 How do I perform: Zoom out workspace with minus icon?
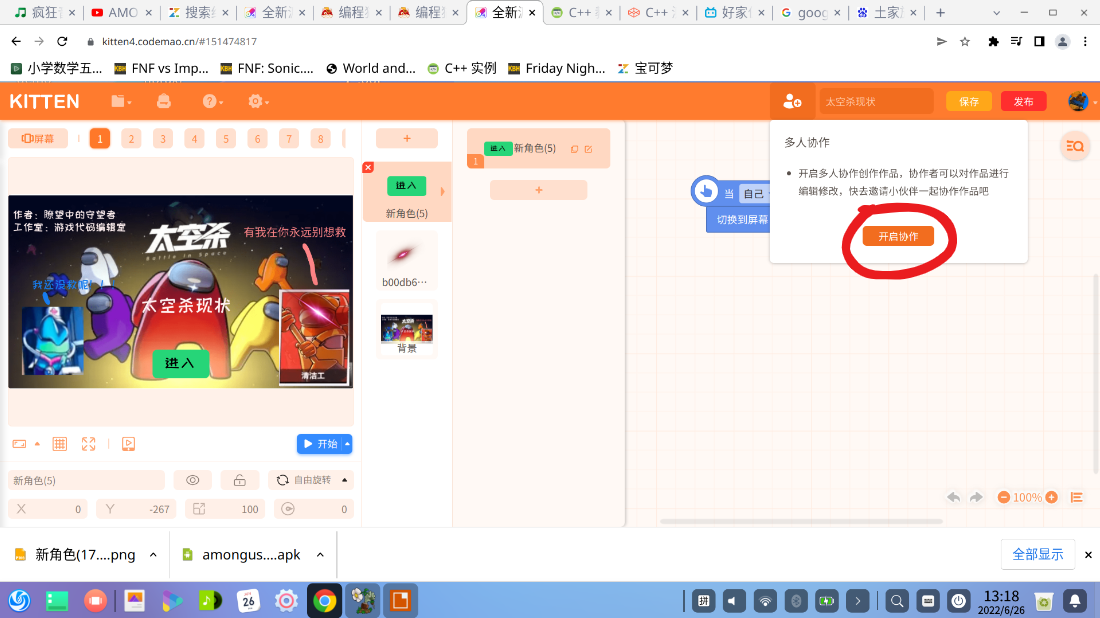[1004, 497]
